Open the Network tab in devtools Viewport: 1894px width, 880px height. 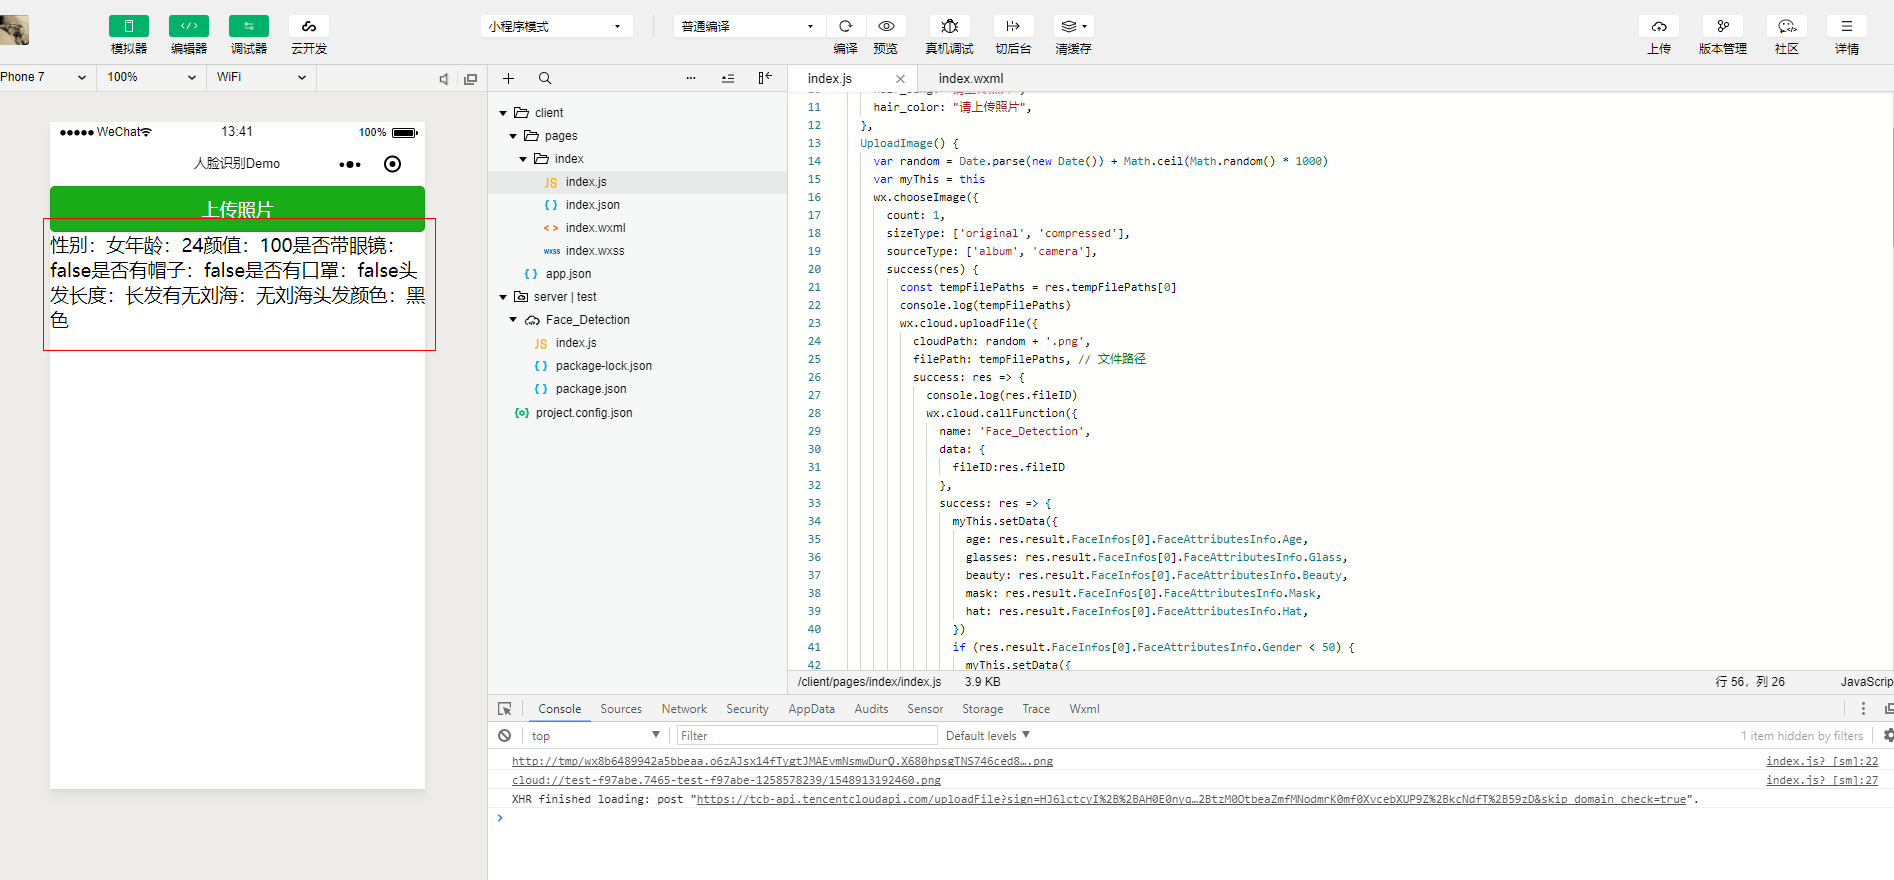(684, 709)
